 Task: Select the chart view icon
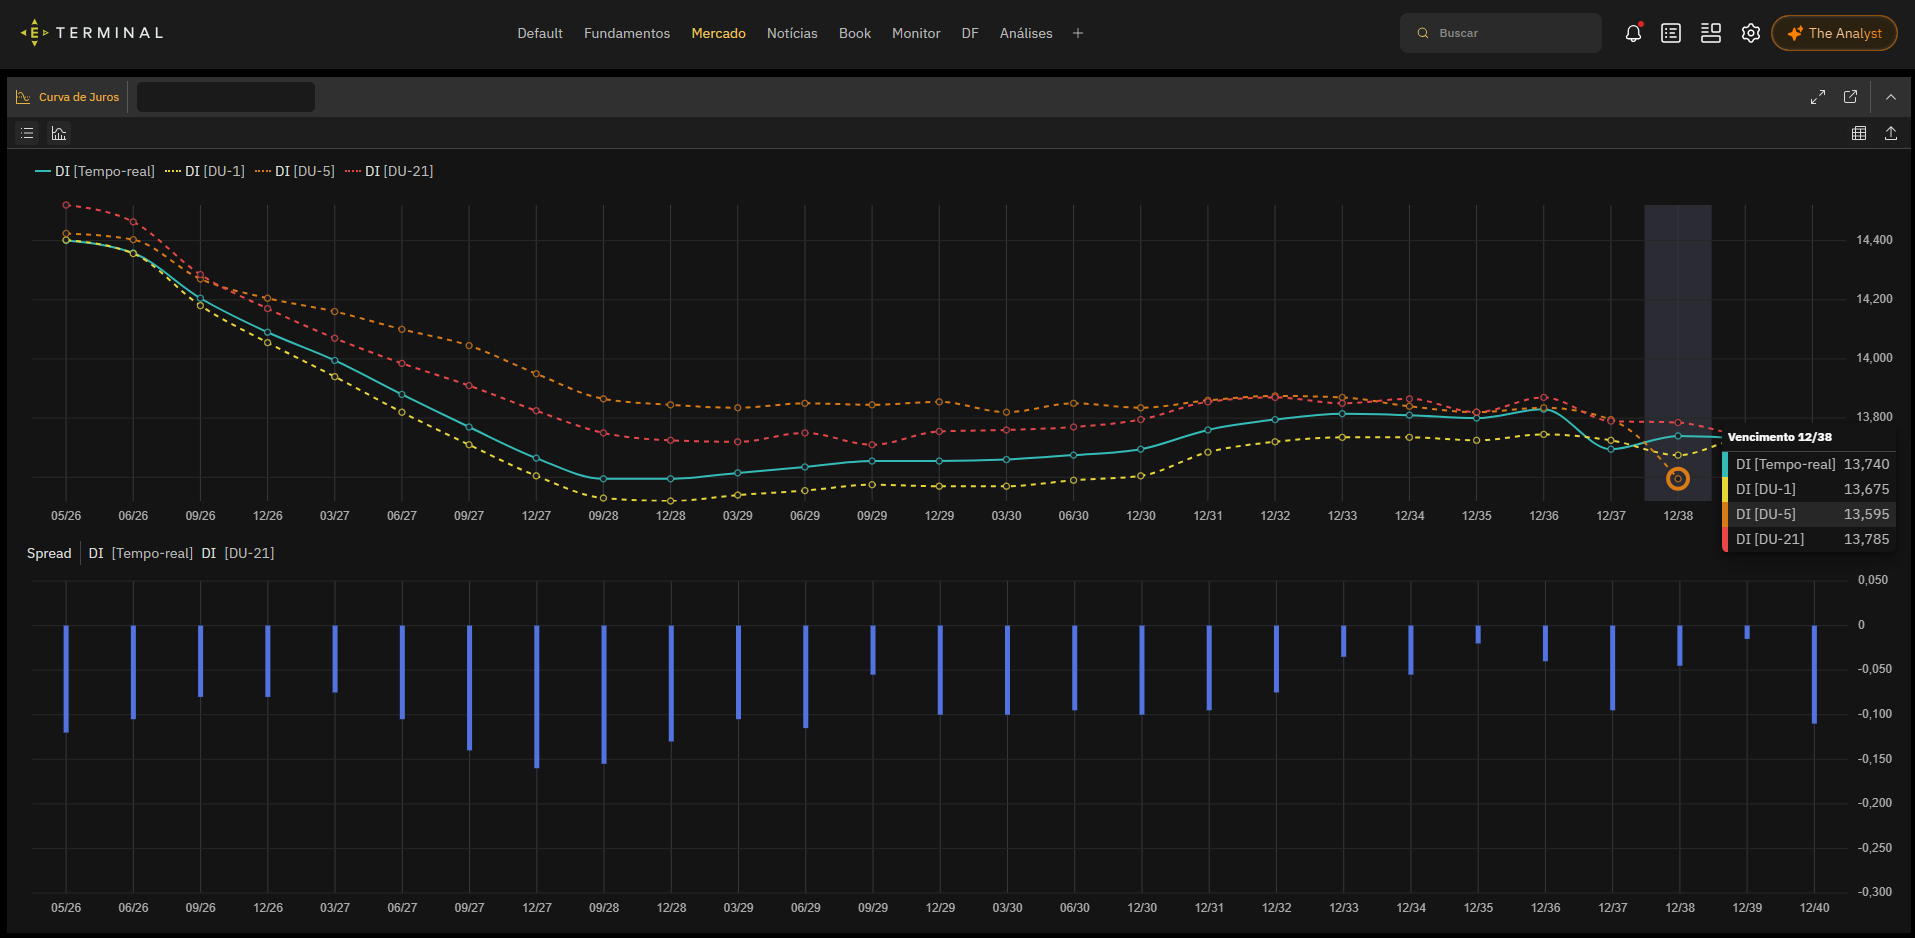coord(59,133)
